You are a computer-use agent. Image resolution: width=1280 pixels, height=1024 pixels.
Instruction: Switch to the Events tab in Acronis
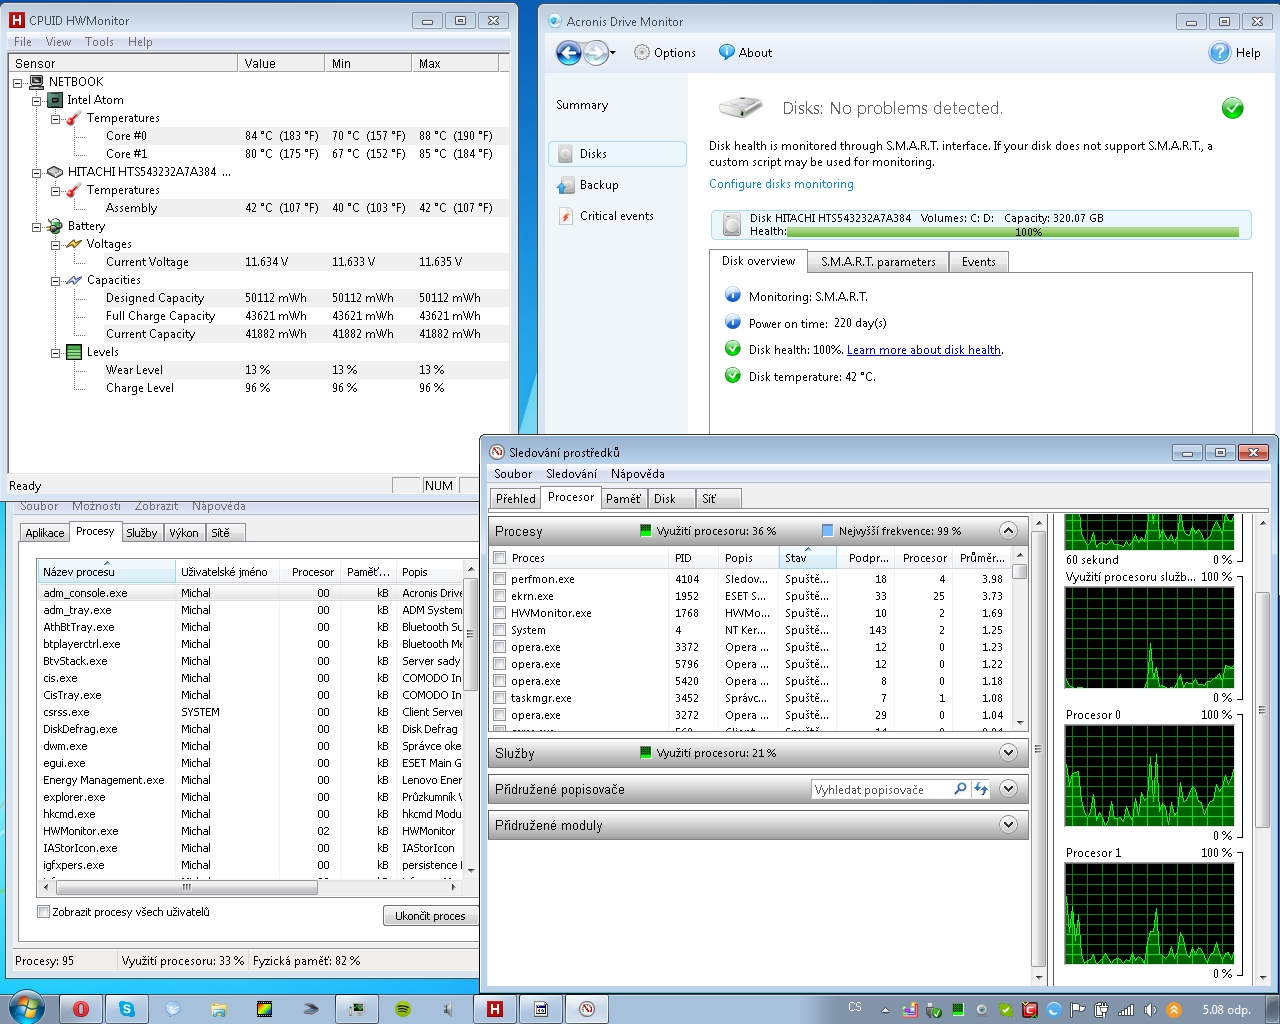978,262
